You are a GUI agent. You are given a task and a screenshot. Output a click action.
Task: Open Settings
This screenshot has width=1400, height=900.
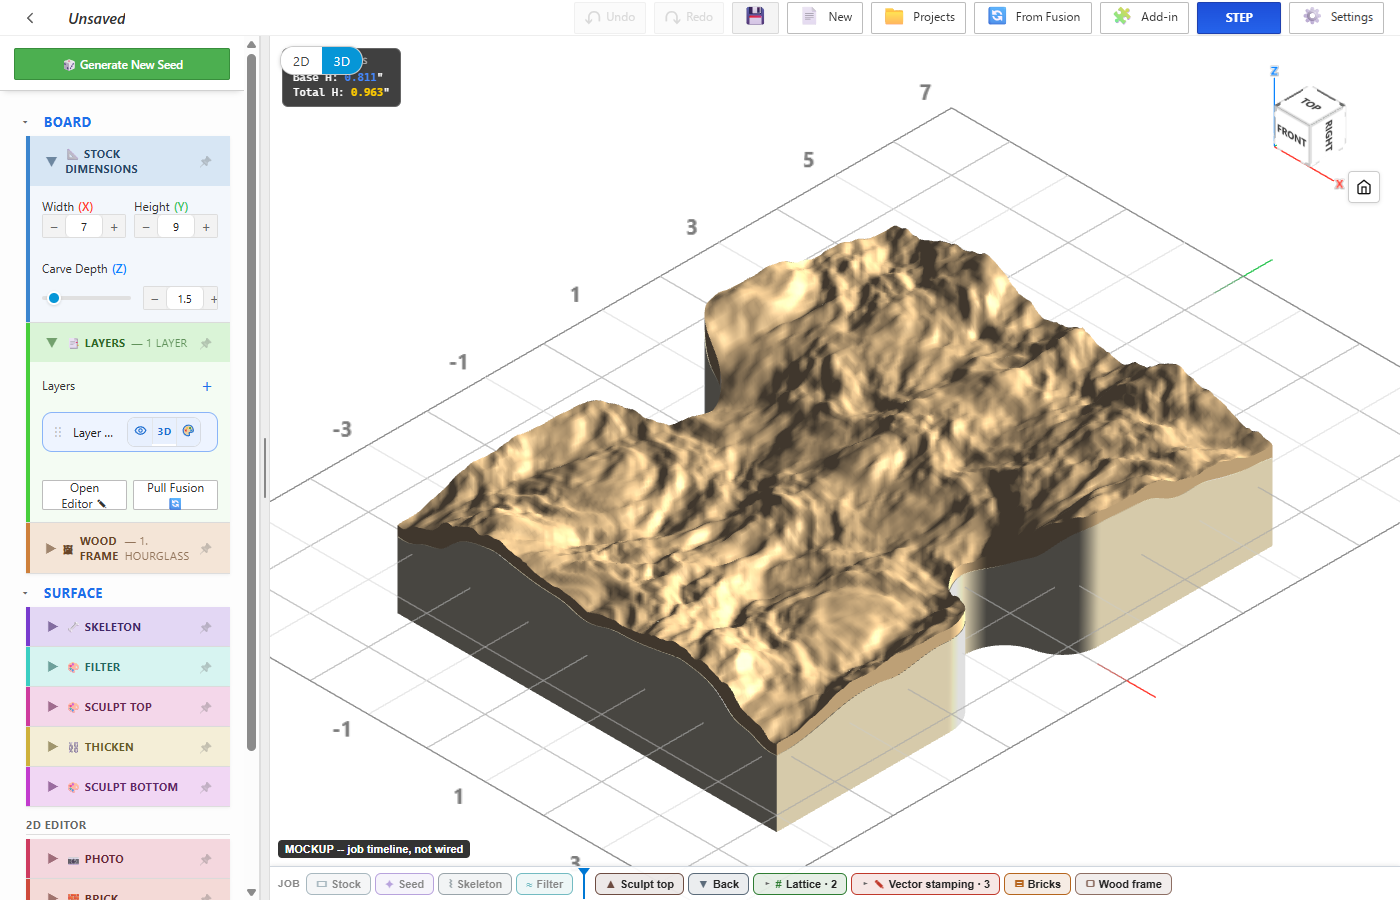[1336, 17]
